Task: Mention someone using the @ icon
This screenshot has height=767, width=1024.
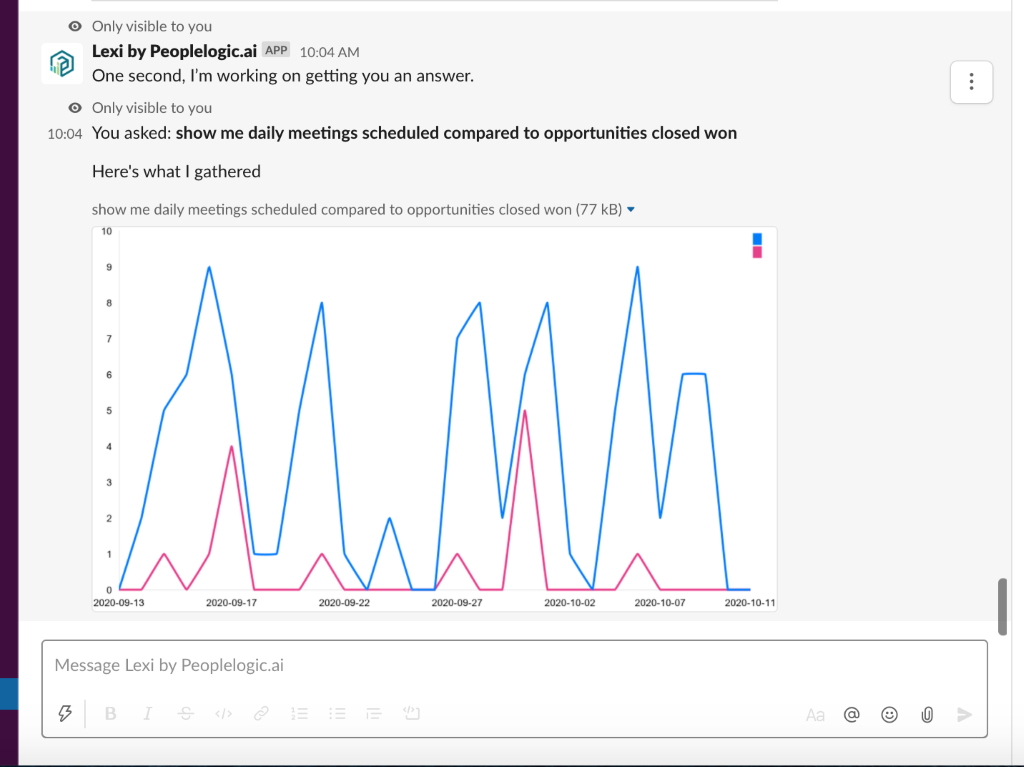Action: 851,714
